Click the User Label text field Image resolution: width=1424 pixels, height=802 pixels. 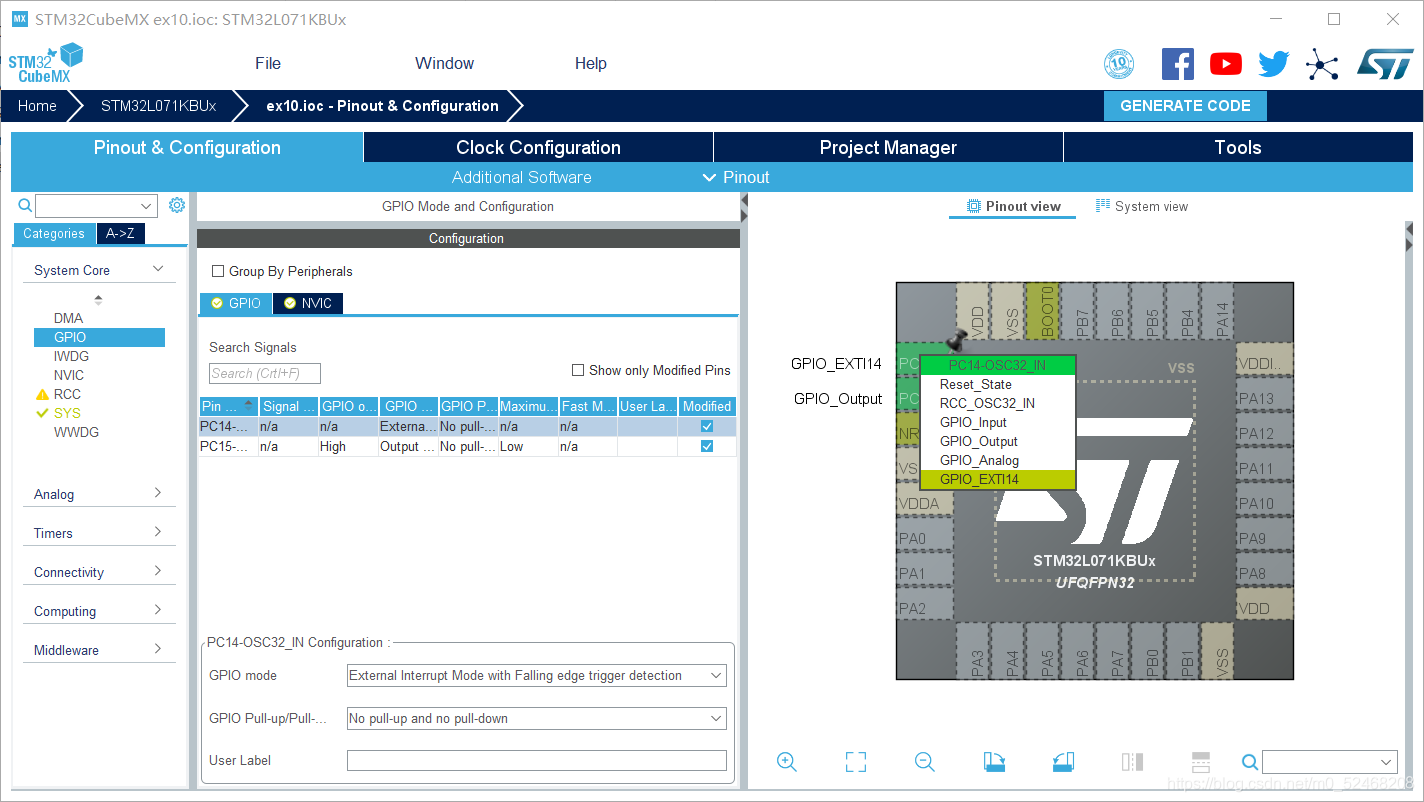[536, 760]
